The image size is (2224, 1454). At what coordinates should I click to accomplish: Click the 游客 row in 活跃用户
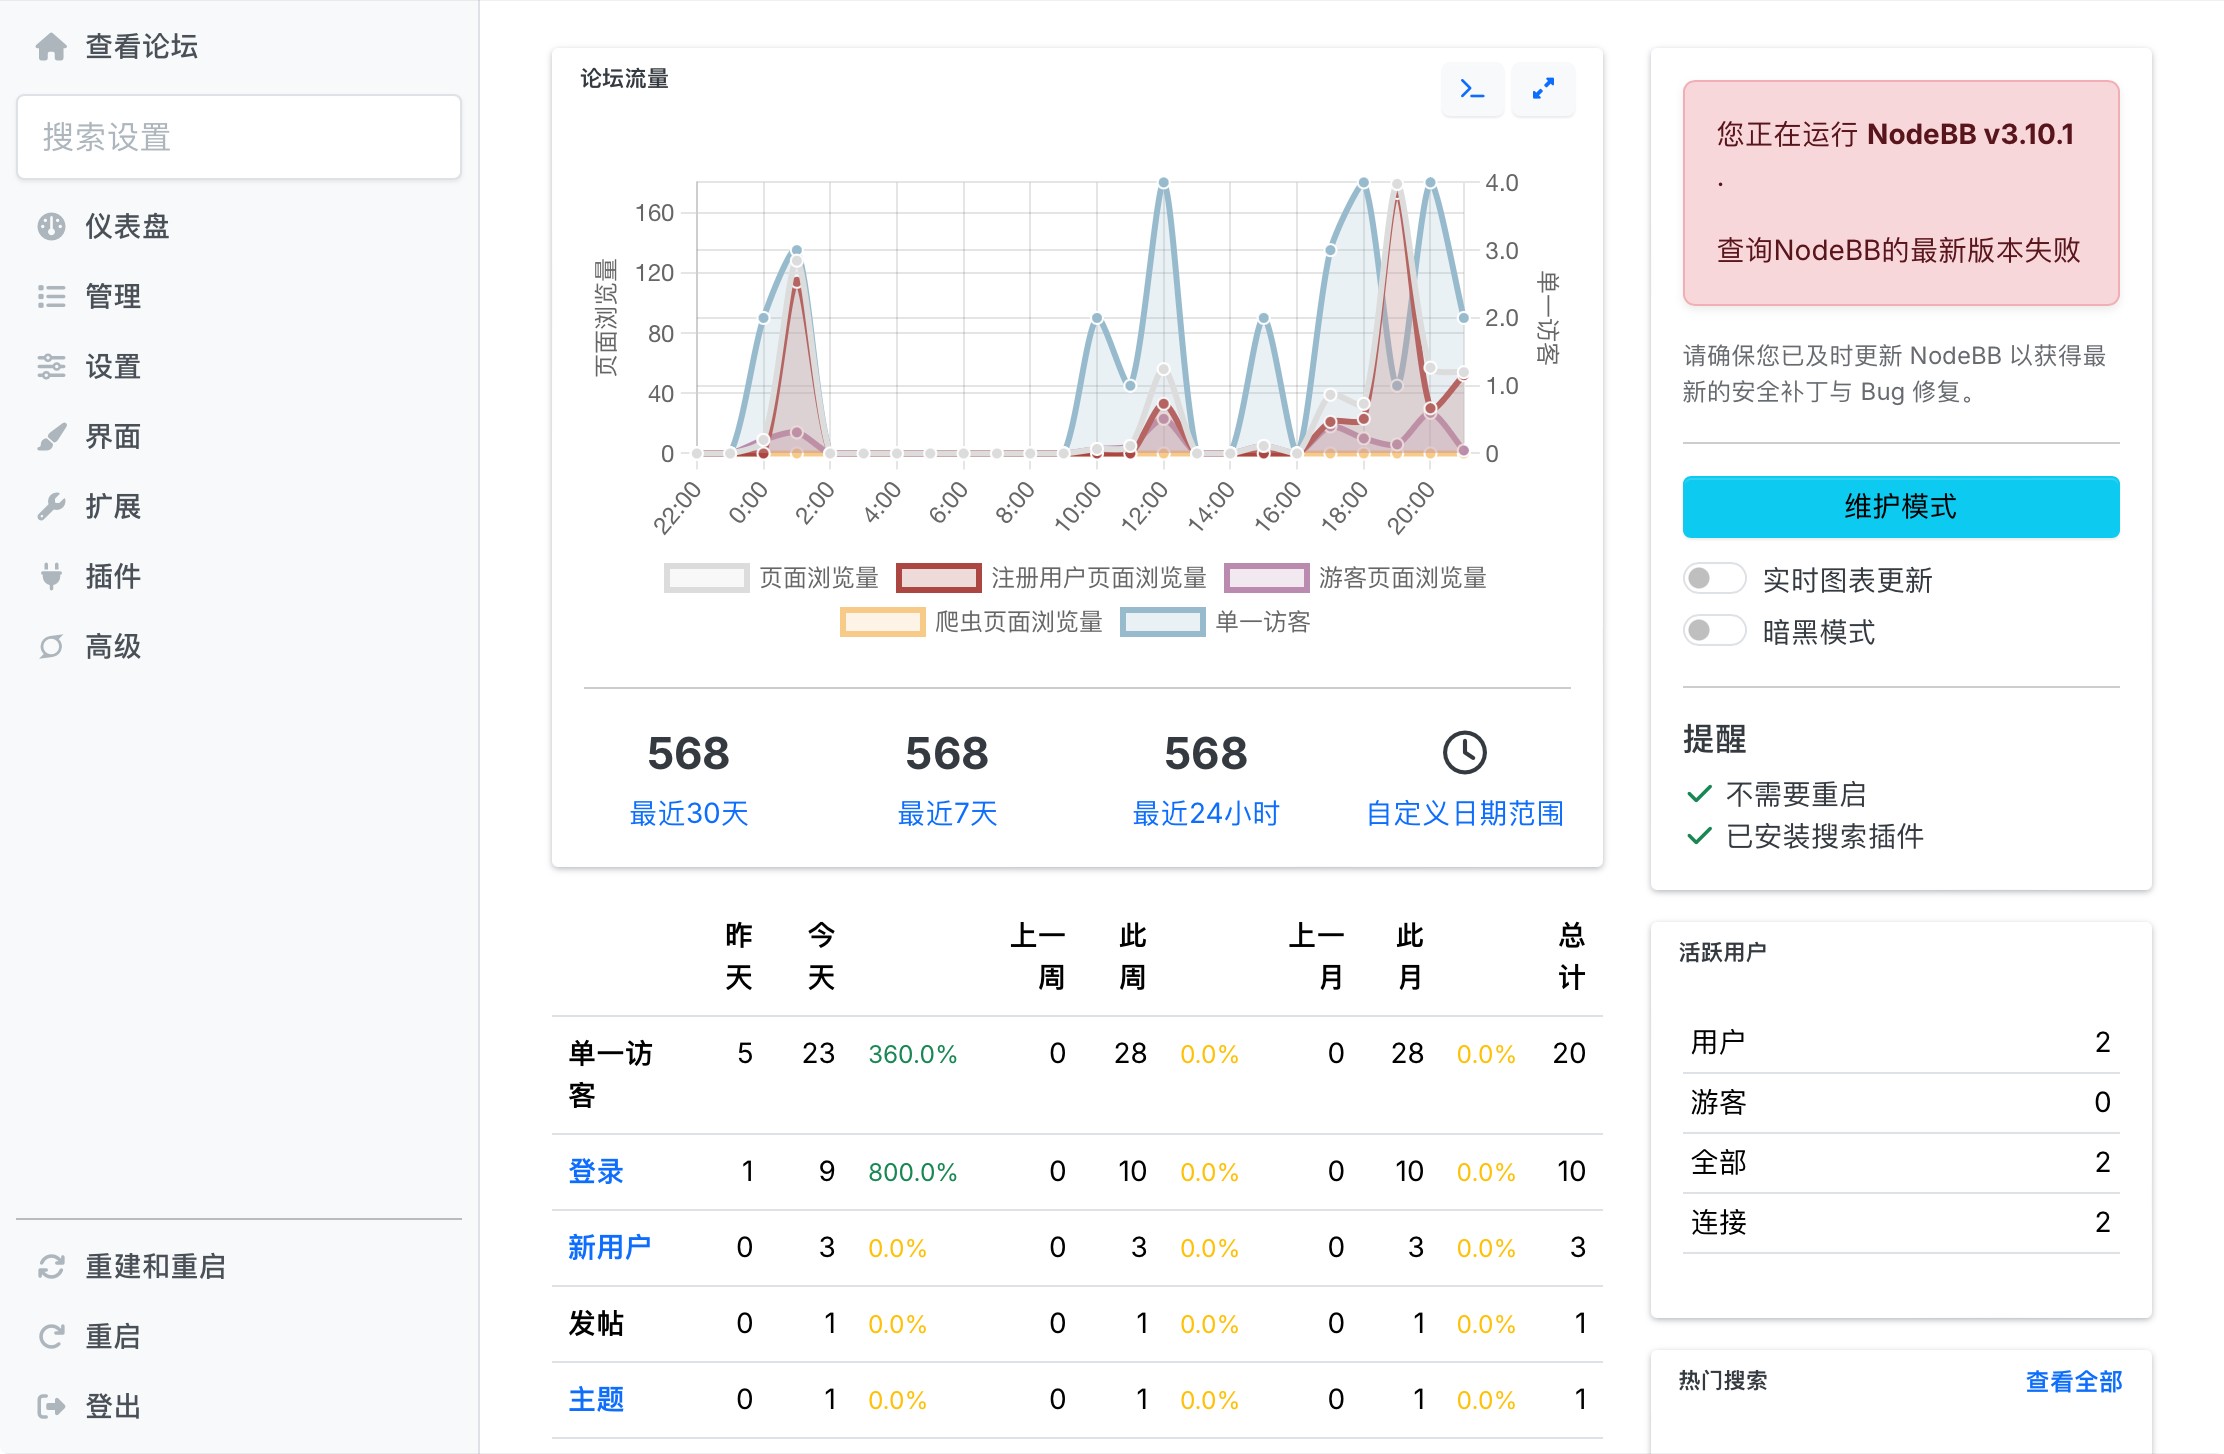tap(1901, 1102)
